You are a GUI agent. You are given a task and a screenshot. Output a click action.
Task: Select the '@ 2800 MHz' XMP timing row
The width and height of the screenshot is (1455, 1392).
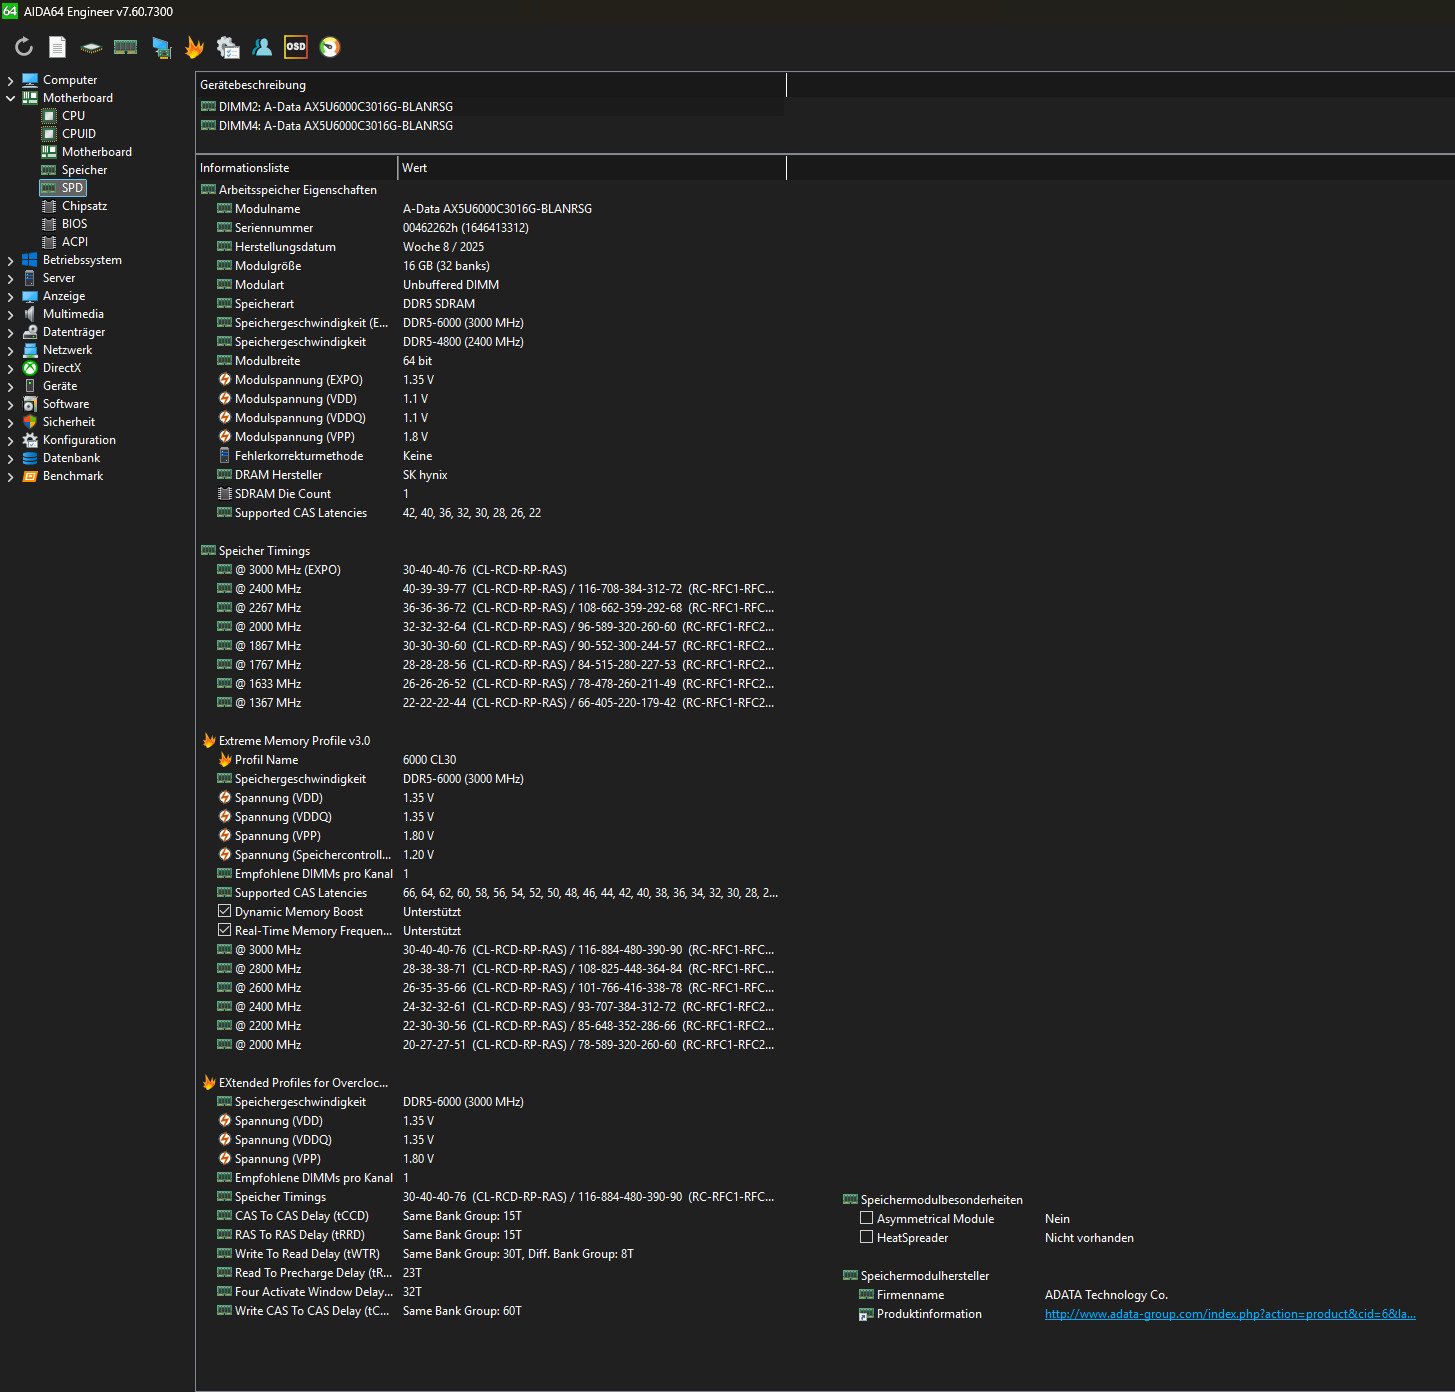(x=490, y=969)
